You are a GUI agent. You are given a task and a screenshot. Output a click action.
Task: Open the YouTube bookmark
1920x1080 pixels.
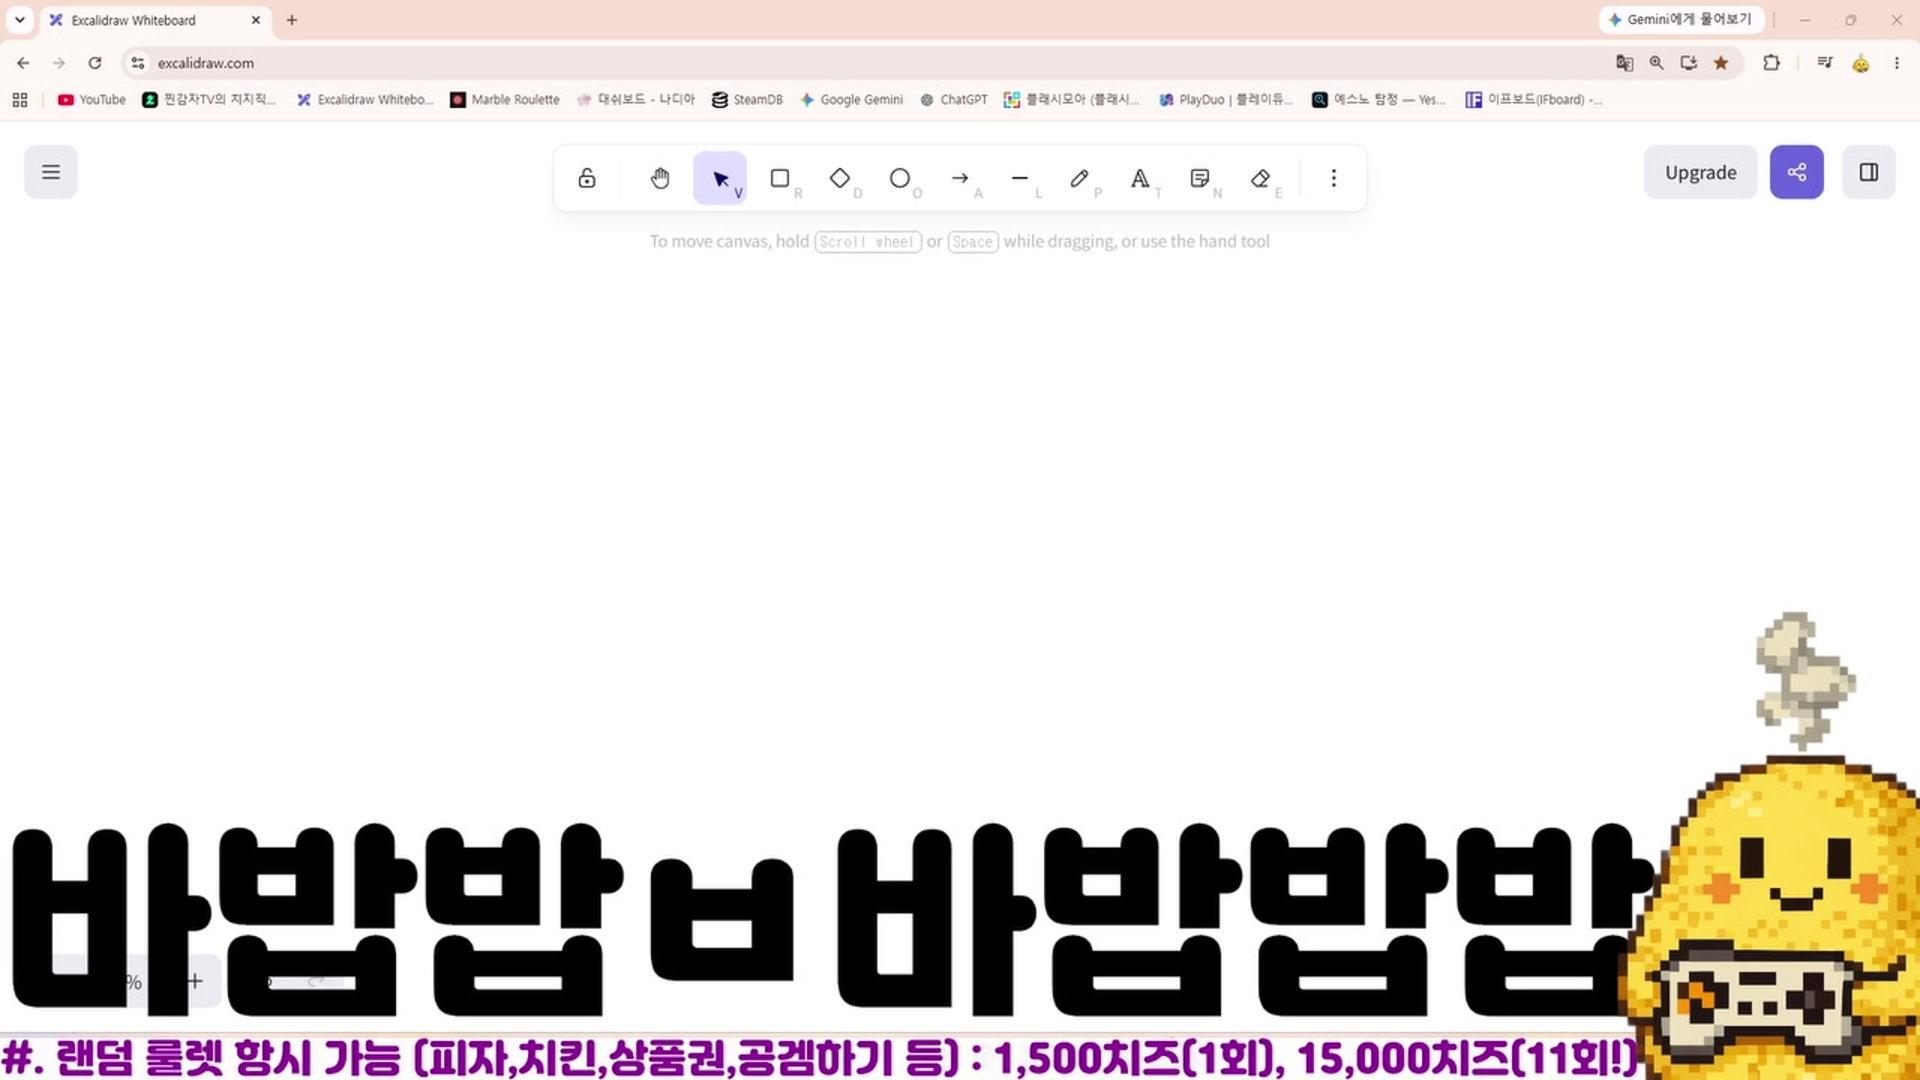pos(92,99)
